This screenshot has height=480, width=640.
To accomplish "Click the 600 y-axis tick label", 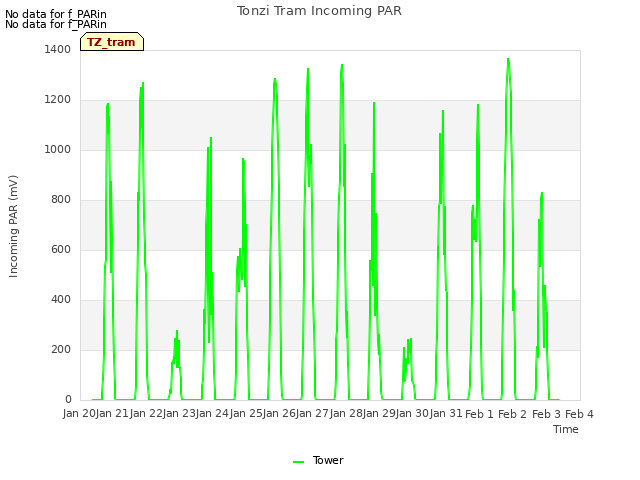I will (x=61, y=249).
